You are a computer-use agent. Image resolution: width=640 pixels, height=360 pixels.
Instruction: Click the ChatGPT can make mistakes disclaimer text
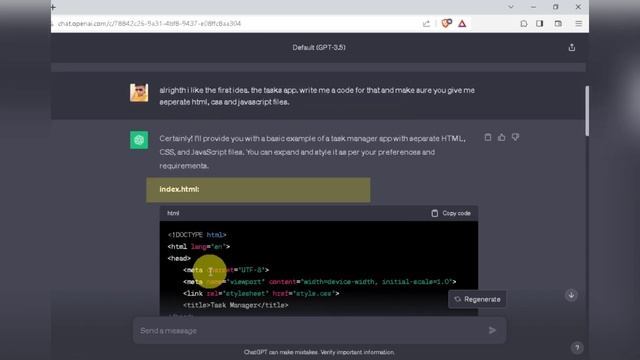pos(319,352)
